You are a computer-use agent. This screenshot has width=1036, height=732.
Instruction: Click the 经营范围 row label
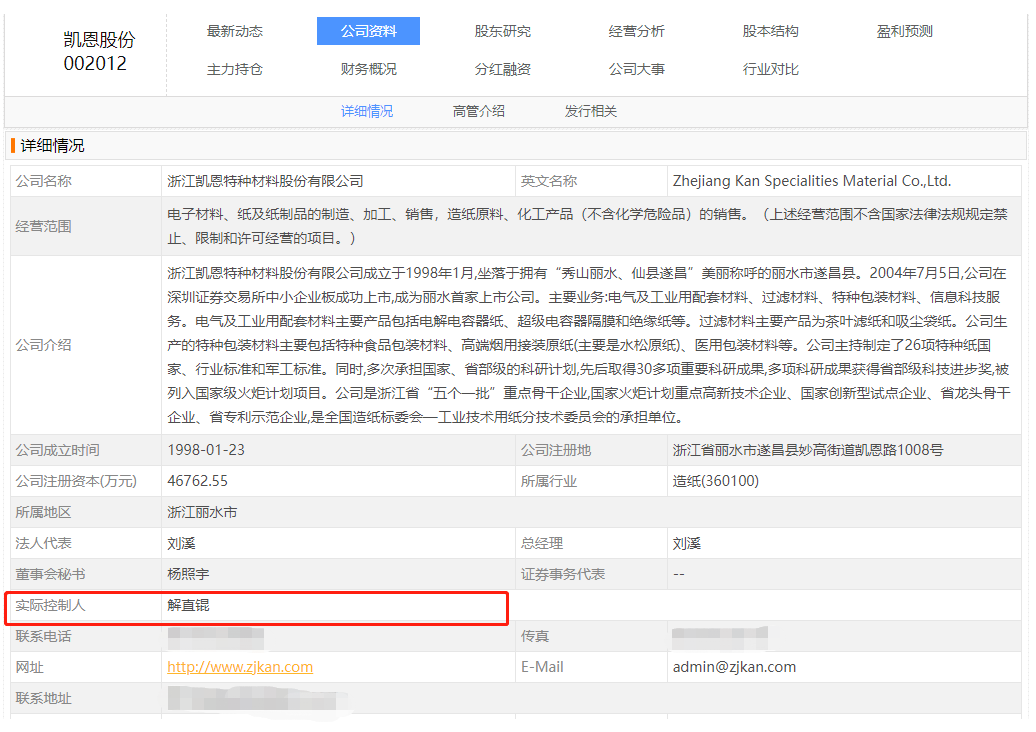click(x=43, y=227)
